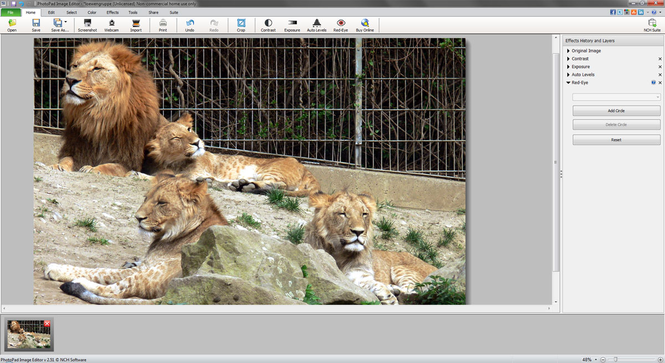Screen dimensions: 665x363
Task: Switch to the Suite tab
Action: point(174,12)
